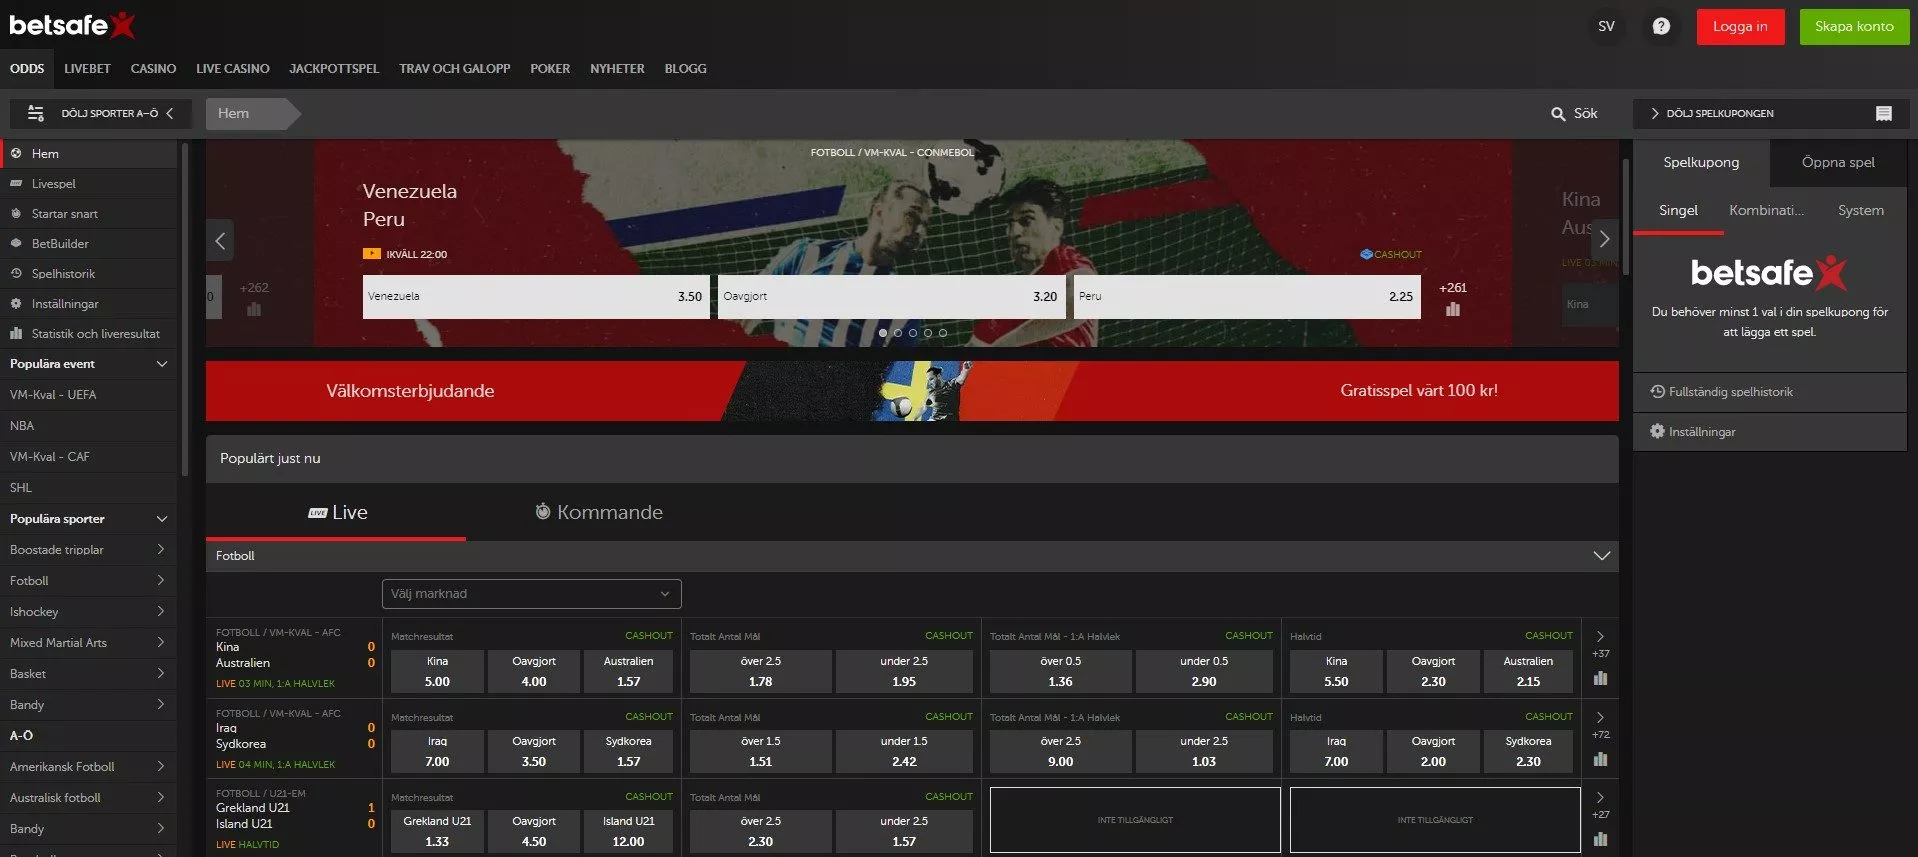This screenshot has width=1918, height=857.
Task: Open LIVE CASINO section
Action: coord(232,69)
